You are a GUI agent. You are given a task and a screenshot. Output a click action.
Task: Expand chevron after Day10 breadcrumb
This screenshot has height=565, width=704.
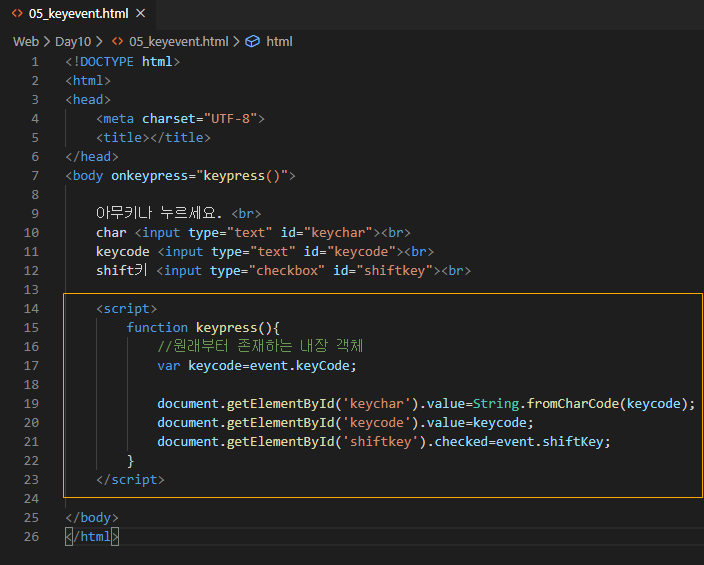click(x=99, y=42)
